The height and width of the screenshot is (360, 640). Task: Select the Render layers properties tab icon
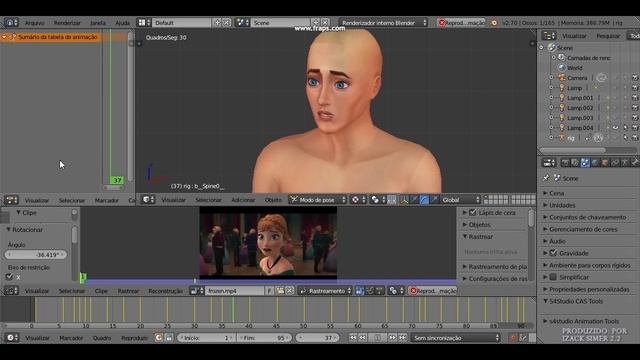[575, 163]
